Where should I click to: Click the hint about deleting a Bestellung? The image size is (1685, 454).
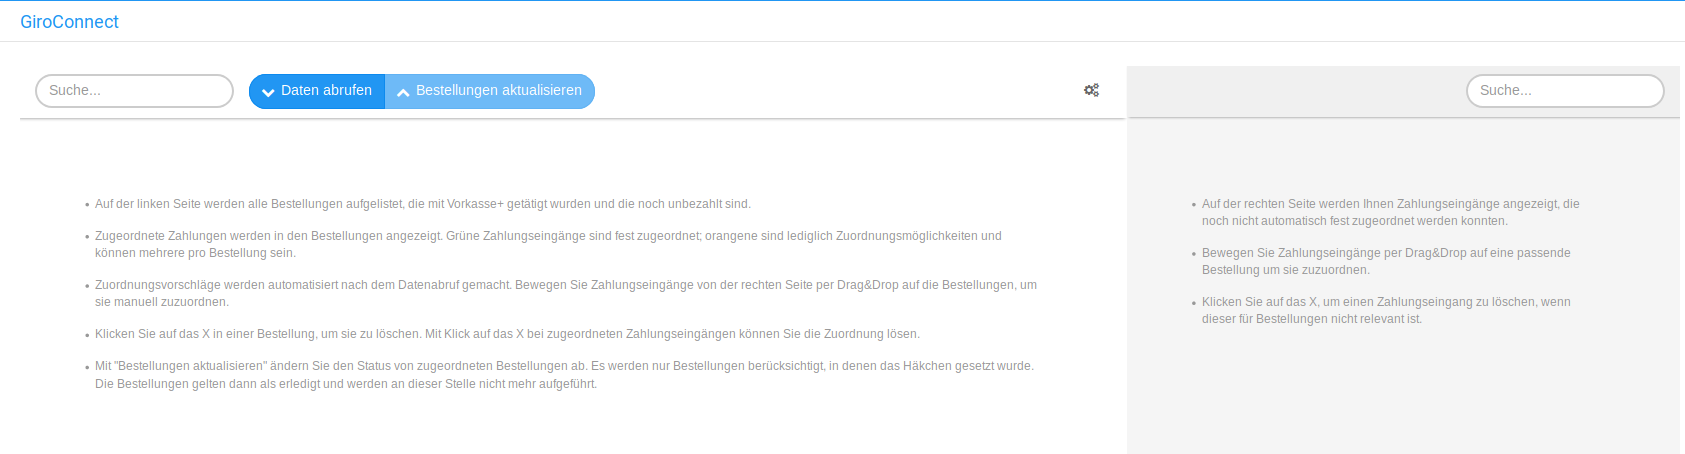click(x=507, y=334)
